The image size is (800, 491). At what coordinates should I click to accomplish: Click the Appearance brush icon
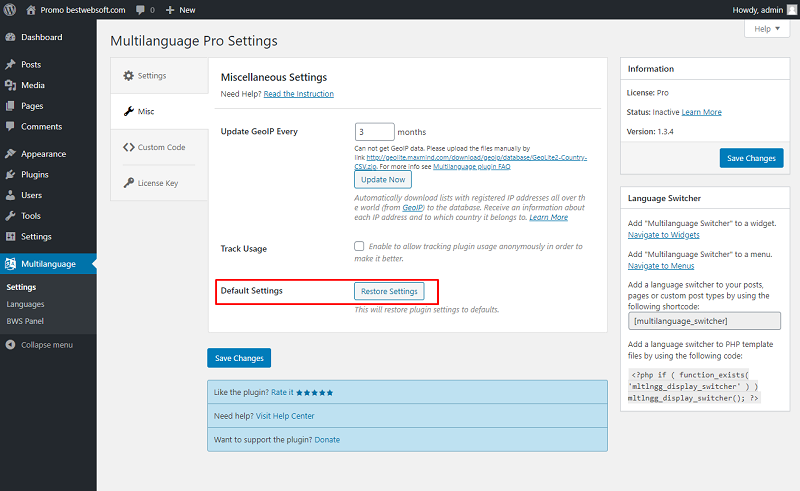coord(10,154)
